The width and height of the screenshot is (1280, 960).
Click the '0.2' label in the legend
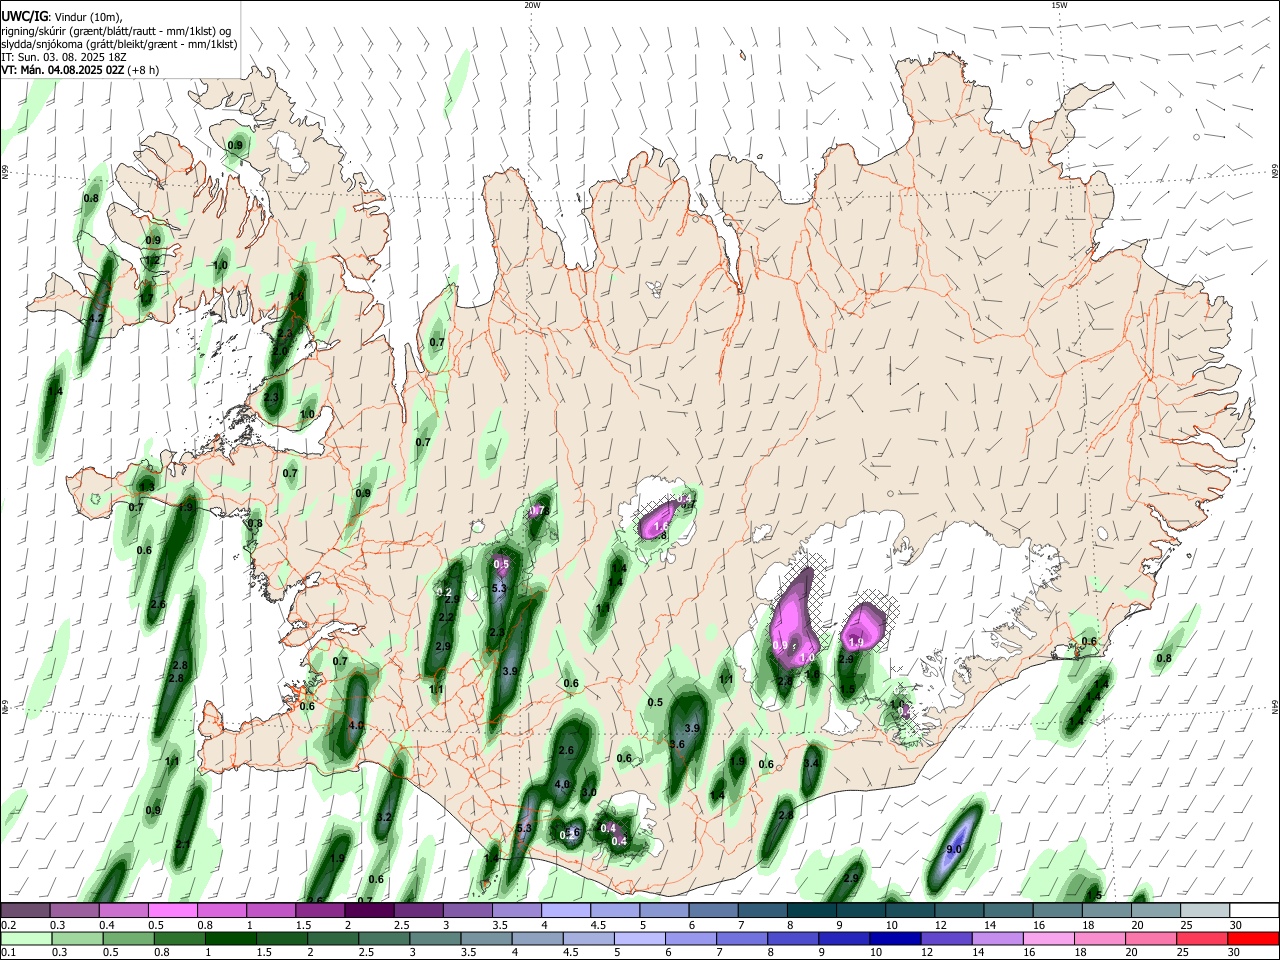8,925
